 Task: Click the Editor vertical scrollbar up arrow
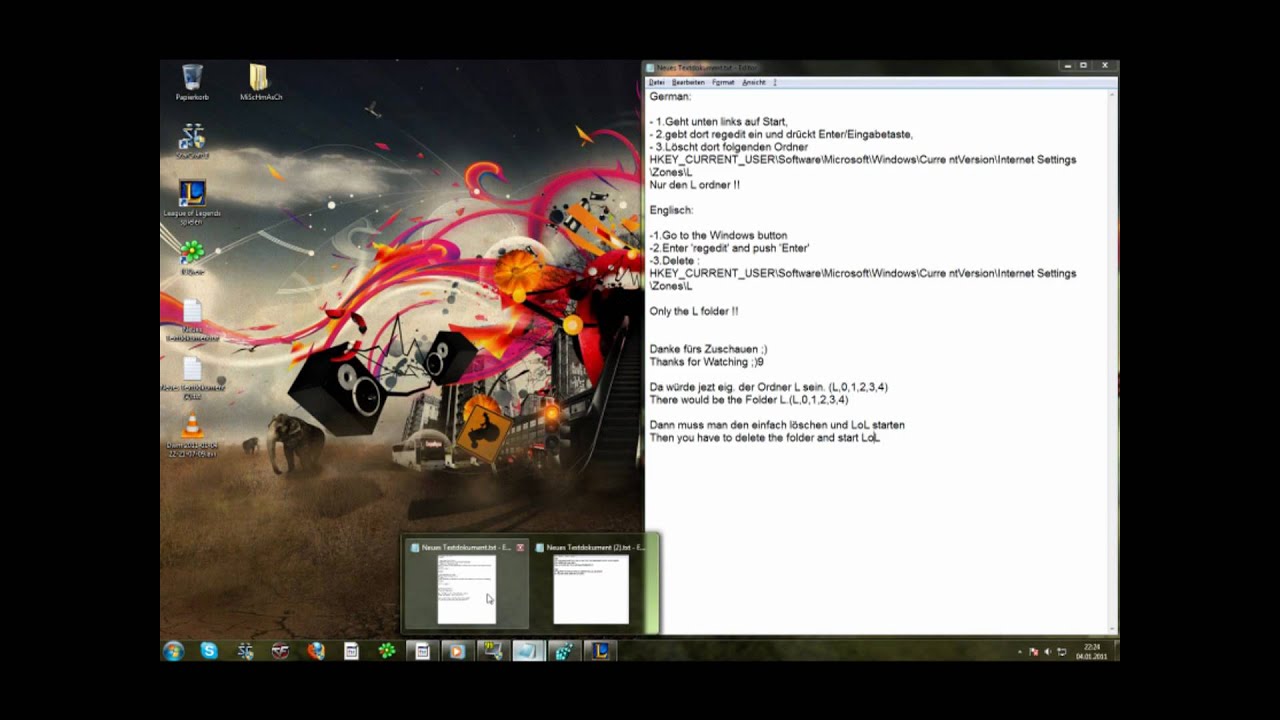pyautogui.click(x=1113, y=95)
